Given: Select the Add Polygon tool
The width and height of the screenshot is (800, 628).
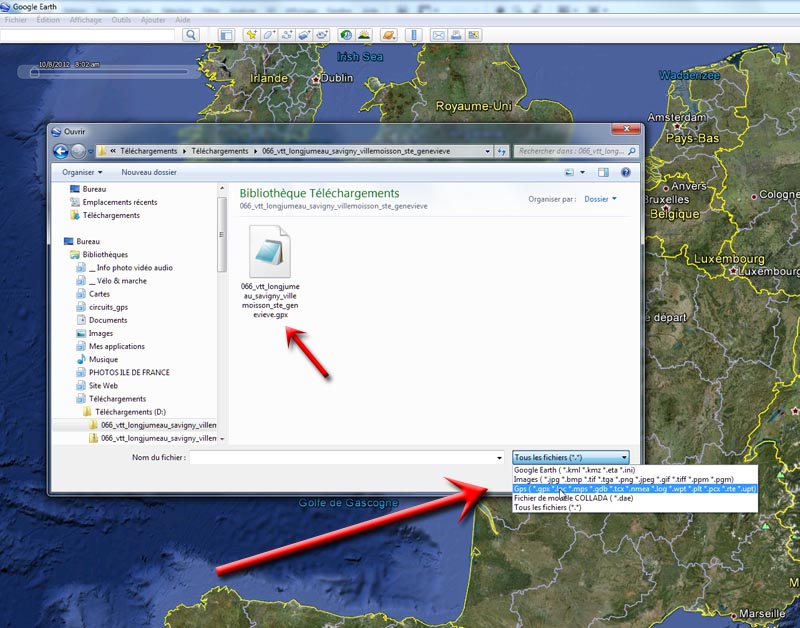Looking at the screenshot, I should (269, 35).
